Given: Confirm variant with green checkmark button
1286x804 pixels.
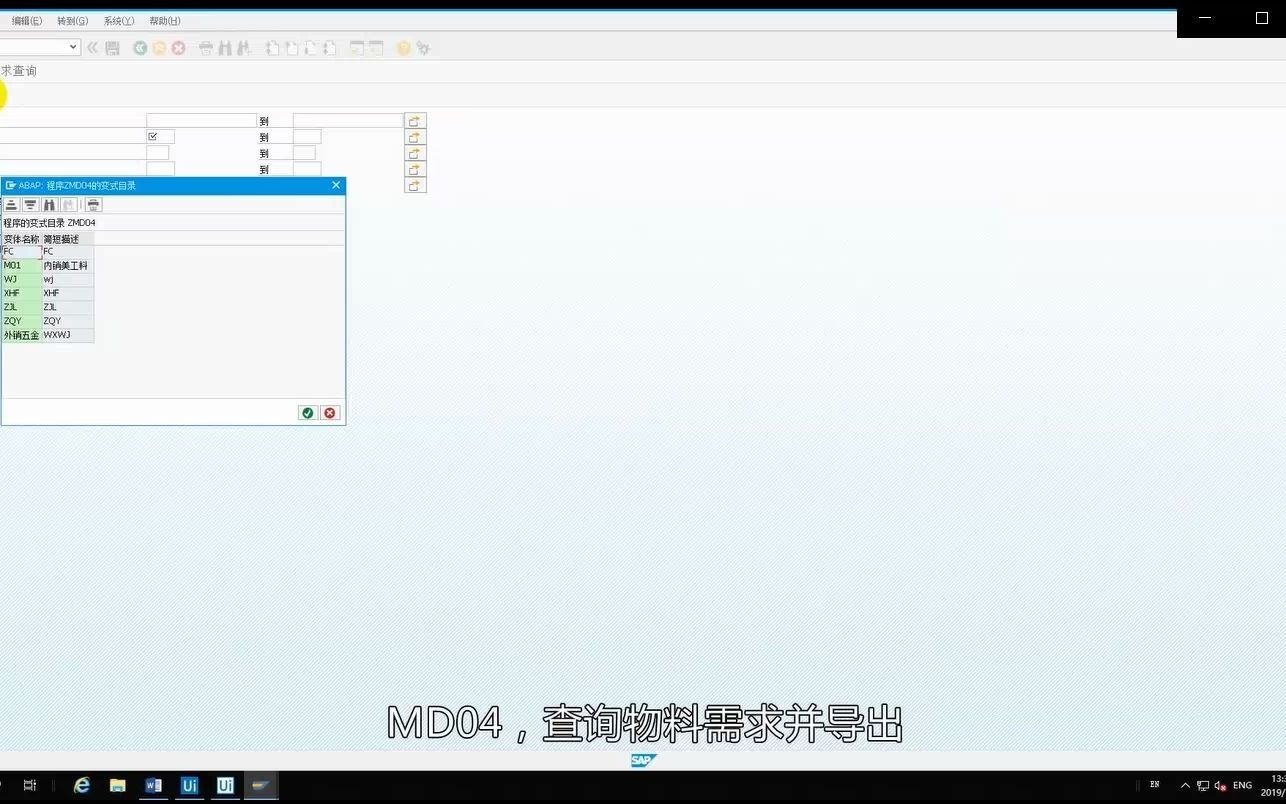Looking at the screenshot, I should pyautogui.click(x=308, y=413).
